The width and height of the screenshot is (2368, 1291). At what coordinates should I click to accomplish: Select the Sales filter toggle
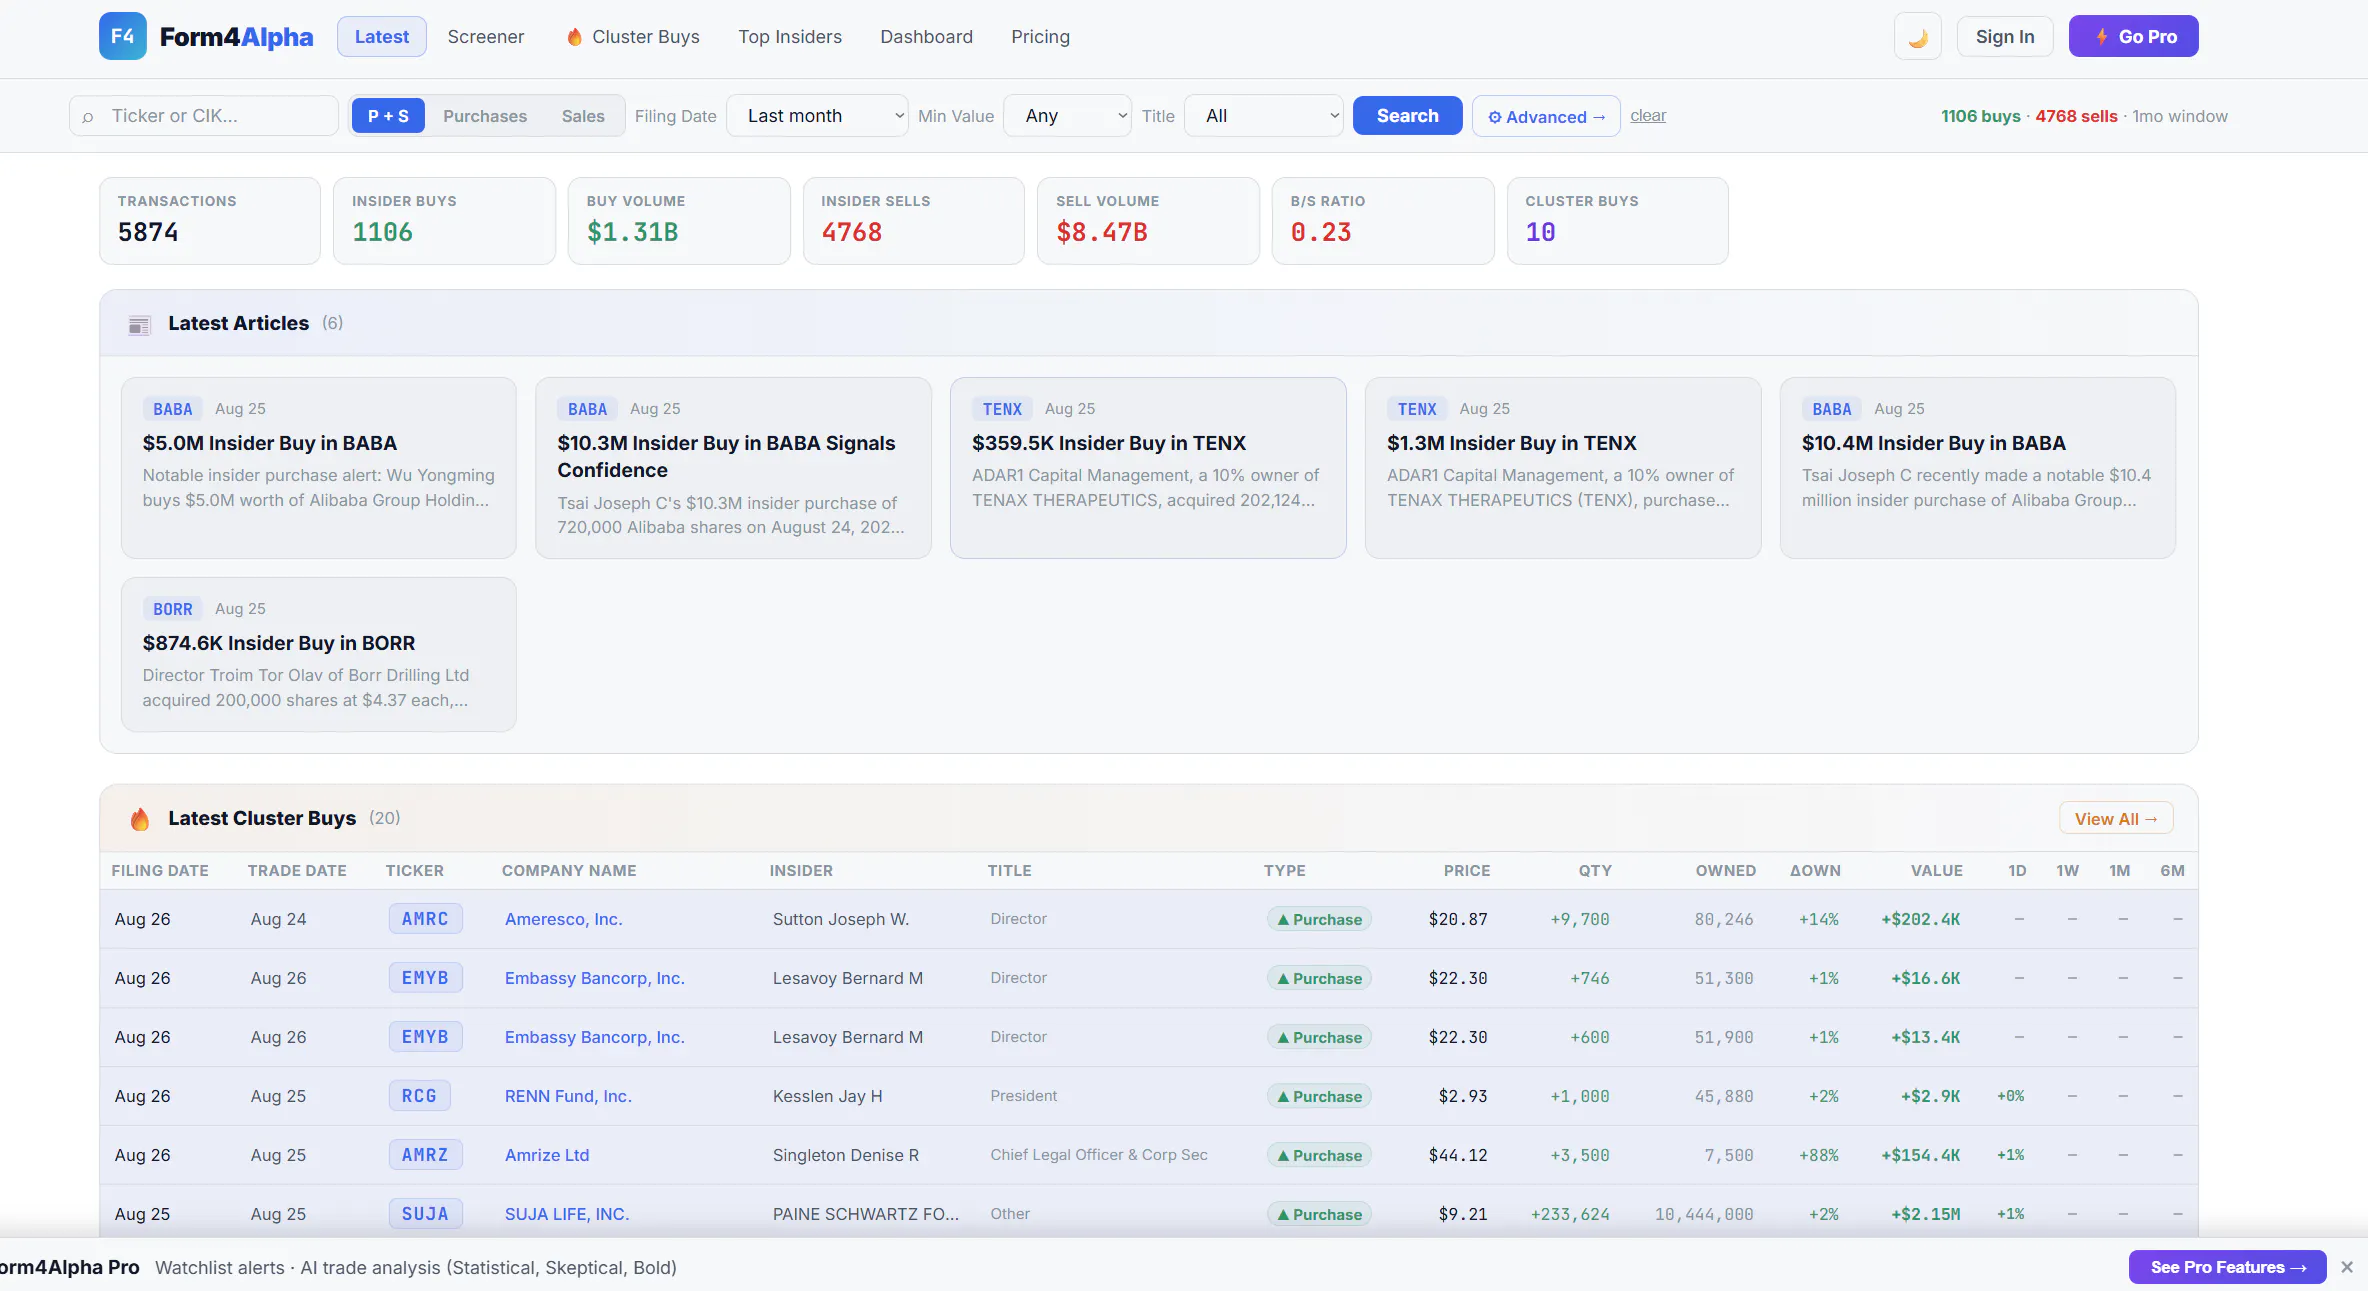tap(583, 116)
